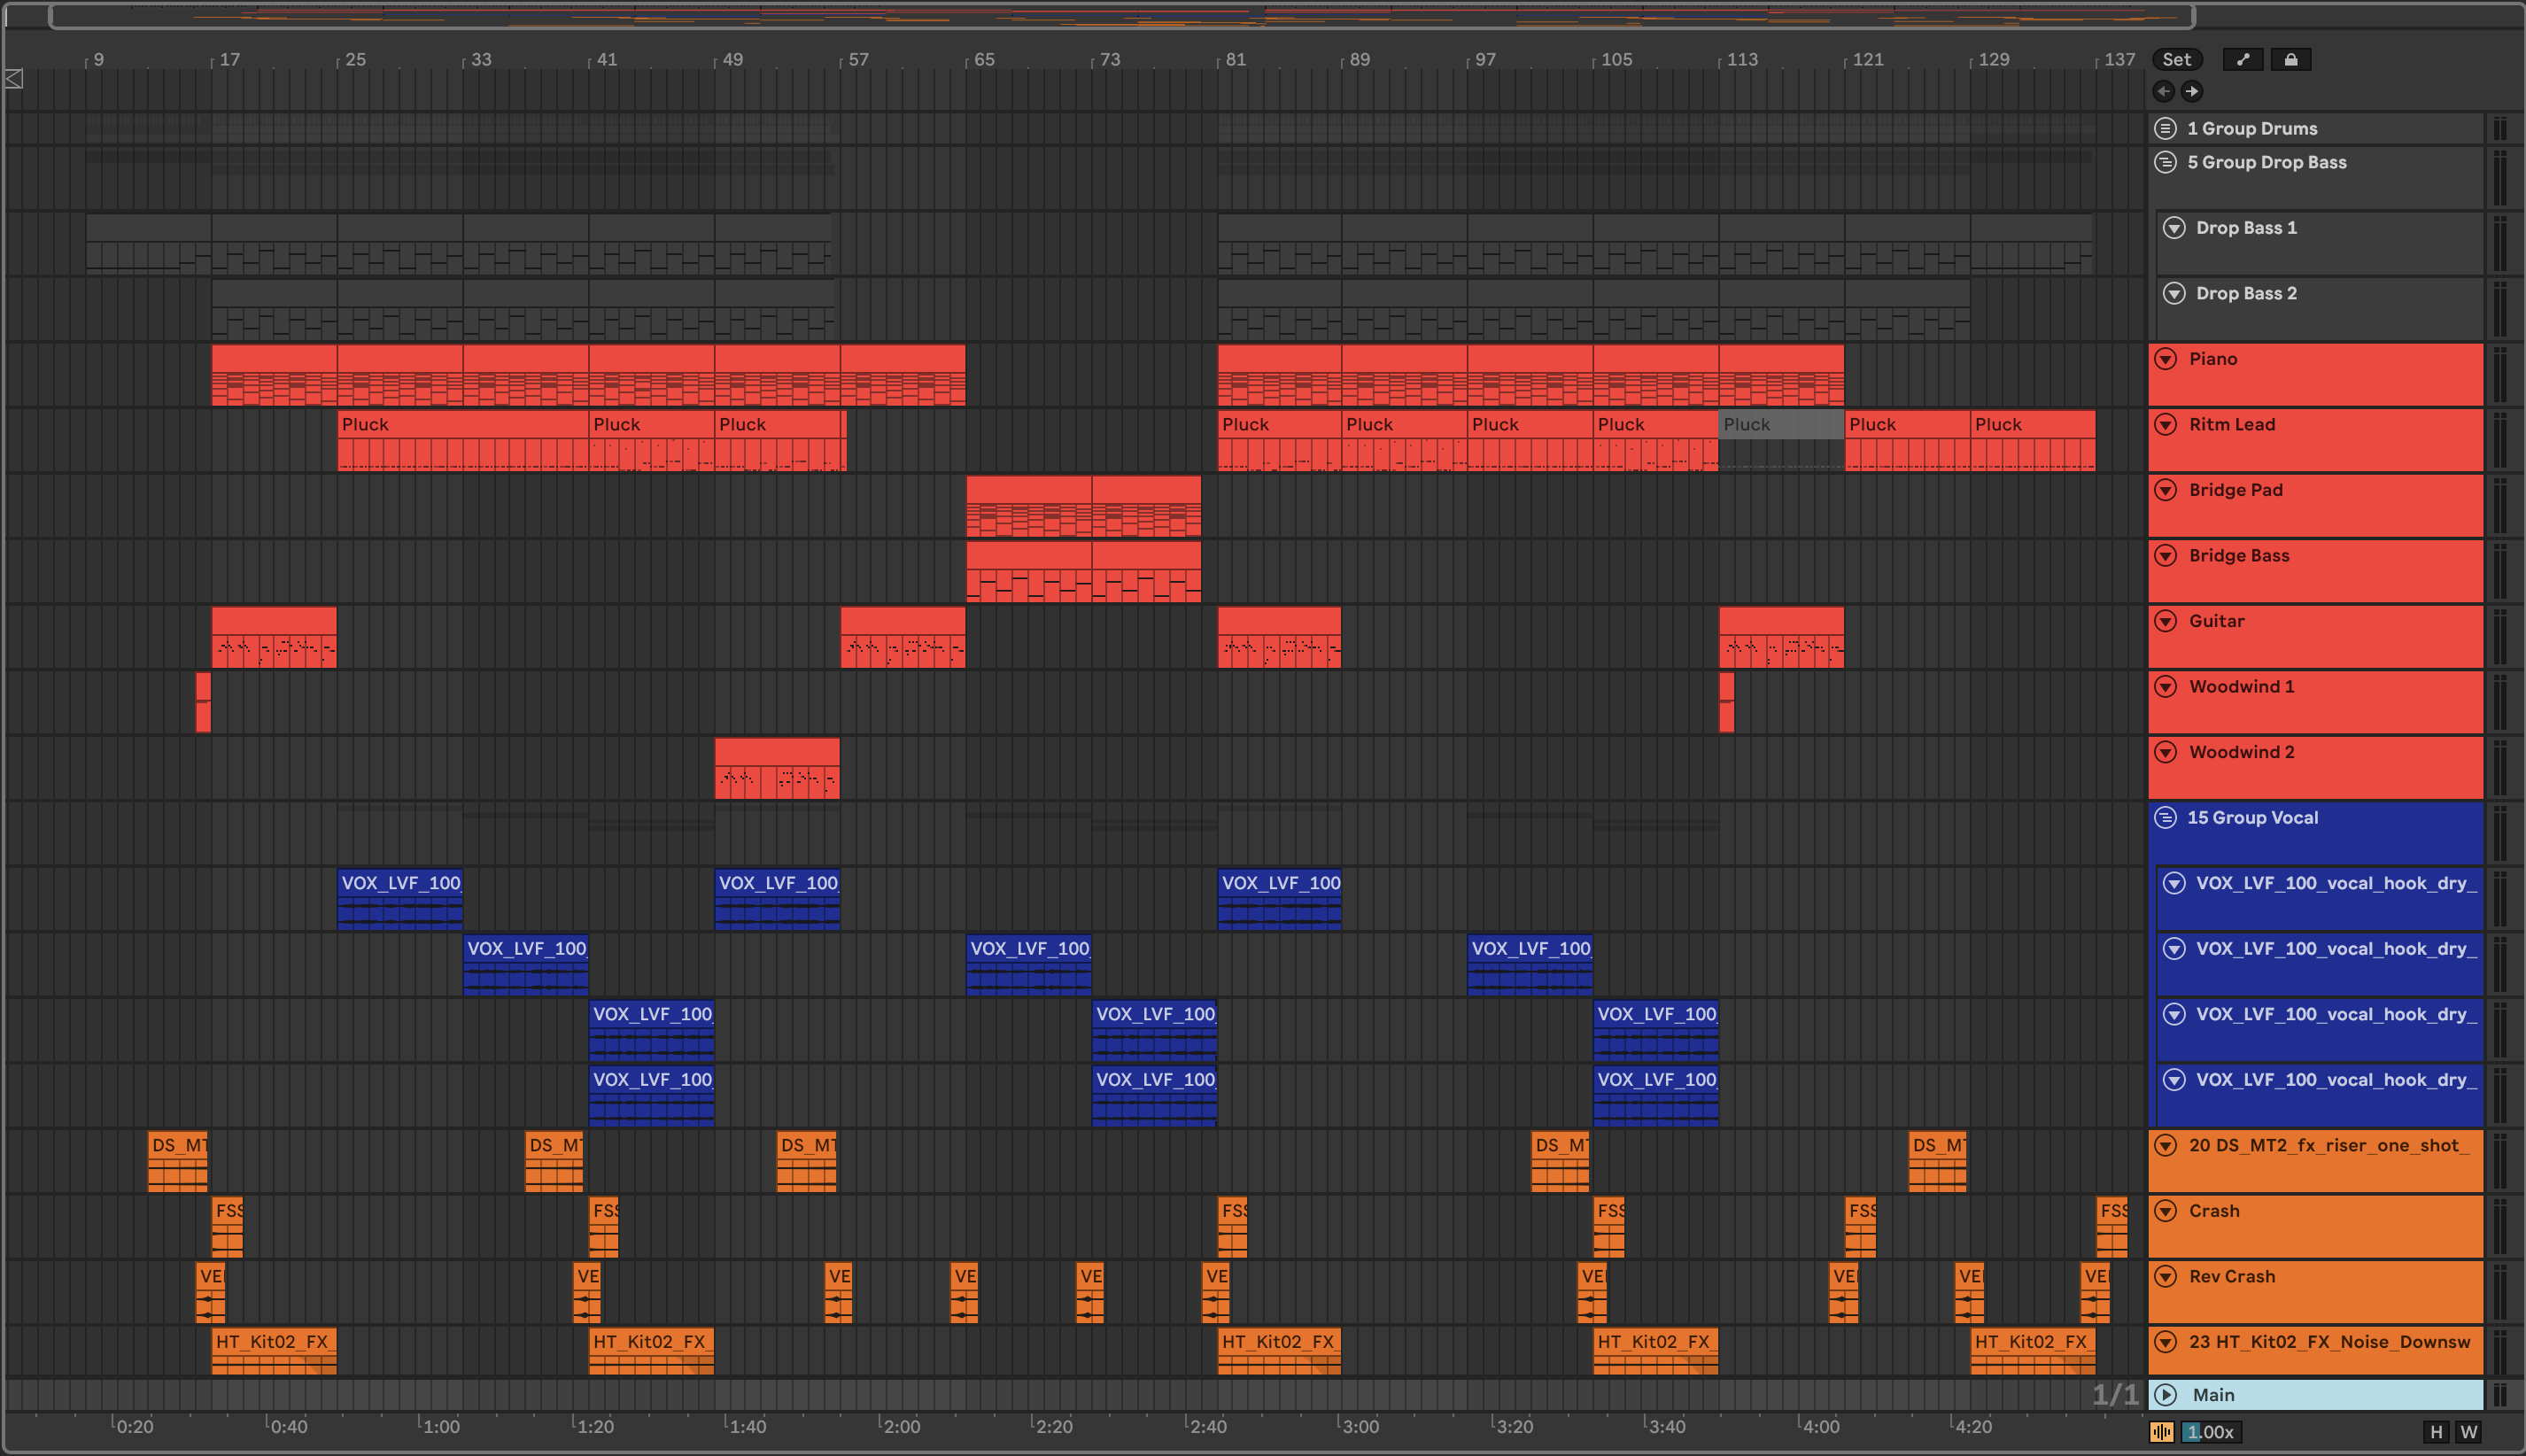Click the Set locator button
The height and width of the screenshot is (1456, 2526).
[x=2176, y=59]
